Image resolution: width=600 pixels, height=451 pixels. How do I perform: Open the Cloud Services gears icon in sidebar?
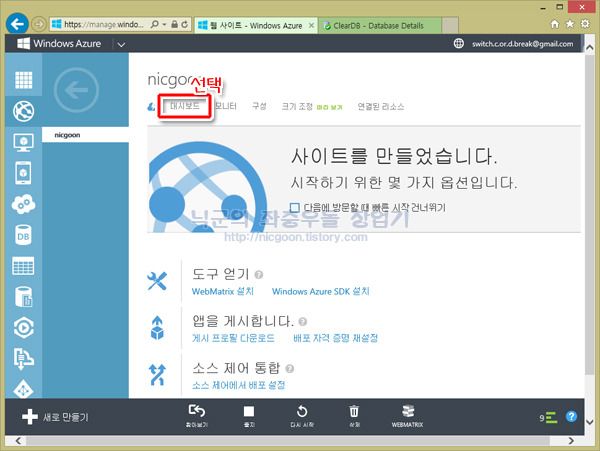[23, 204]
